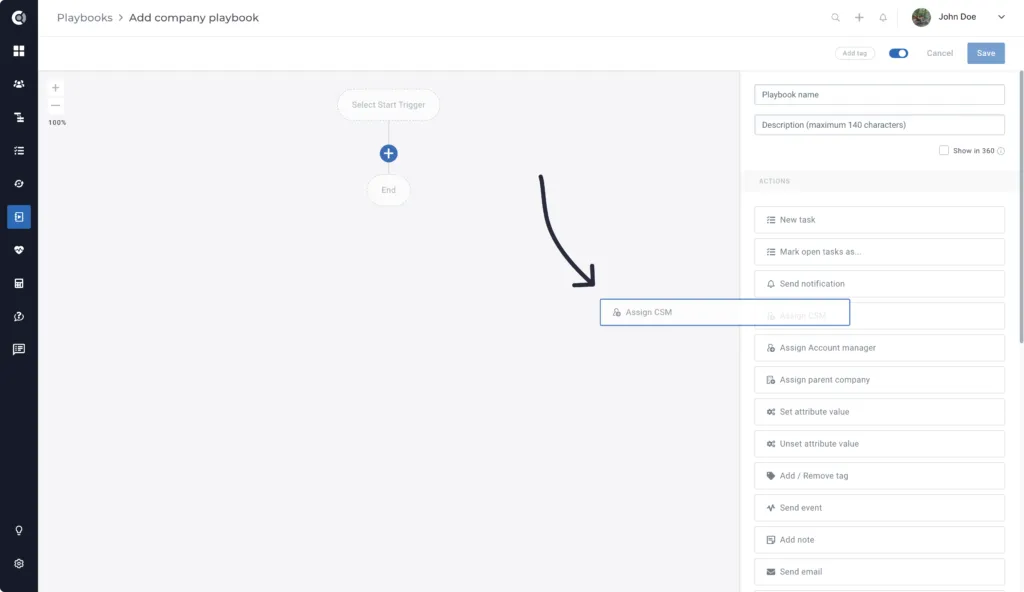Click the dragged Assign CSM card
This screenshot has width=1024, height=592.
(725, 312)
